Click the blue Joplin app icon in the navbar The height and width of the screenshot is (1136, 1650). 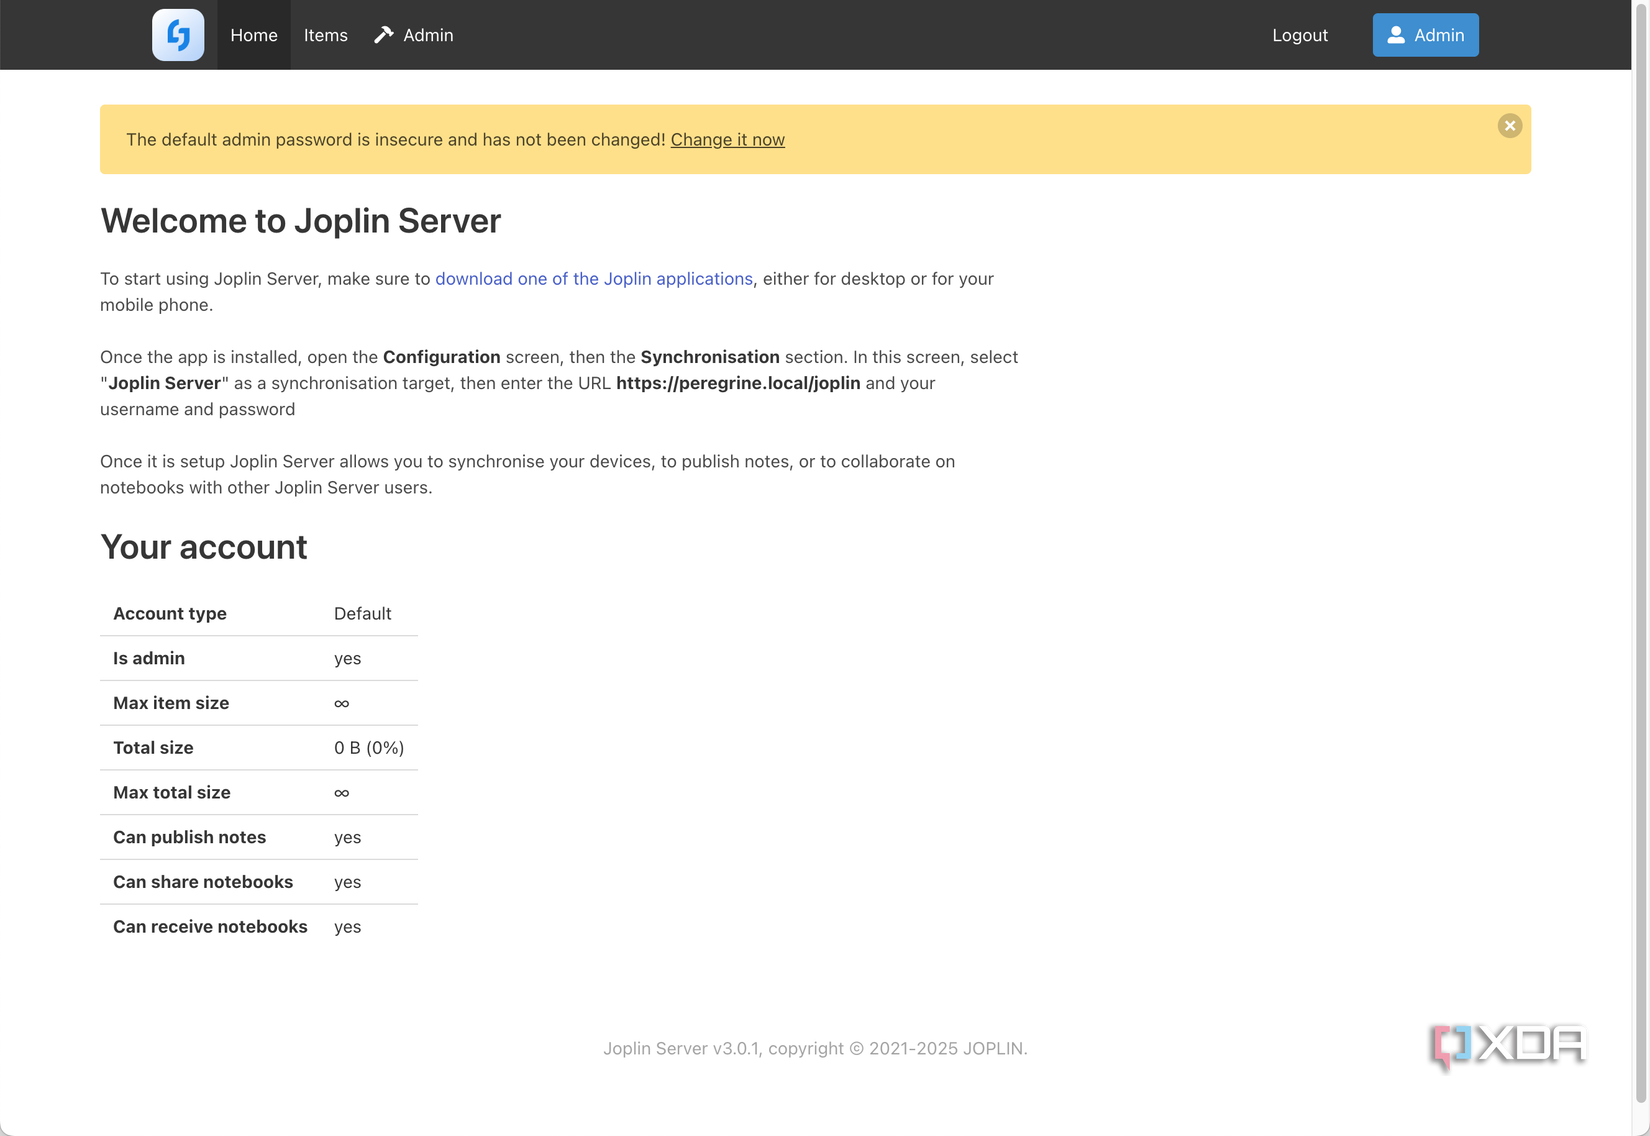pos(178,34)
